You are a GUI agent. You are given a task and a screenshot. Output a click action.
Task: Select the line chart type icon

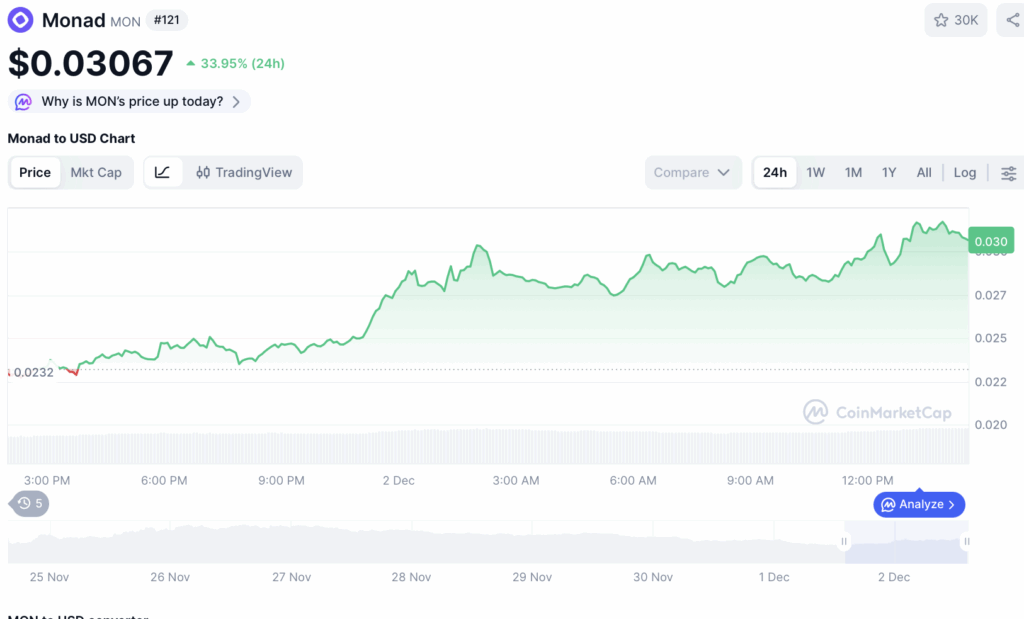(162, 172)
